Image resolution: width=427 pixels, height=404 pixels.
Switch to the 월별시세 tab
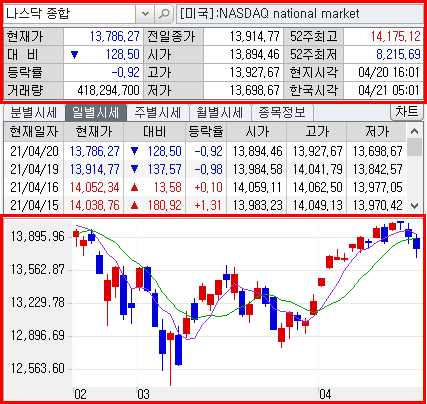tap(220, 112)
